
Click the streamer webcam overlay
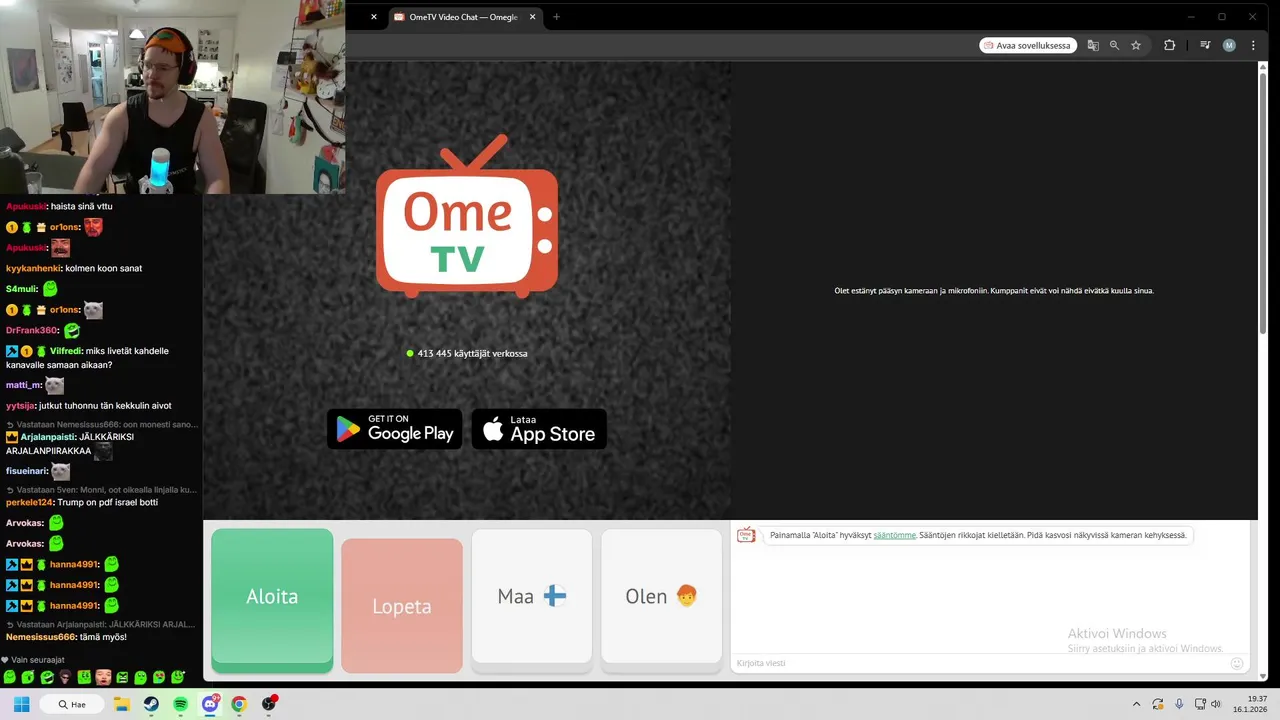point(172,97)
